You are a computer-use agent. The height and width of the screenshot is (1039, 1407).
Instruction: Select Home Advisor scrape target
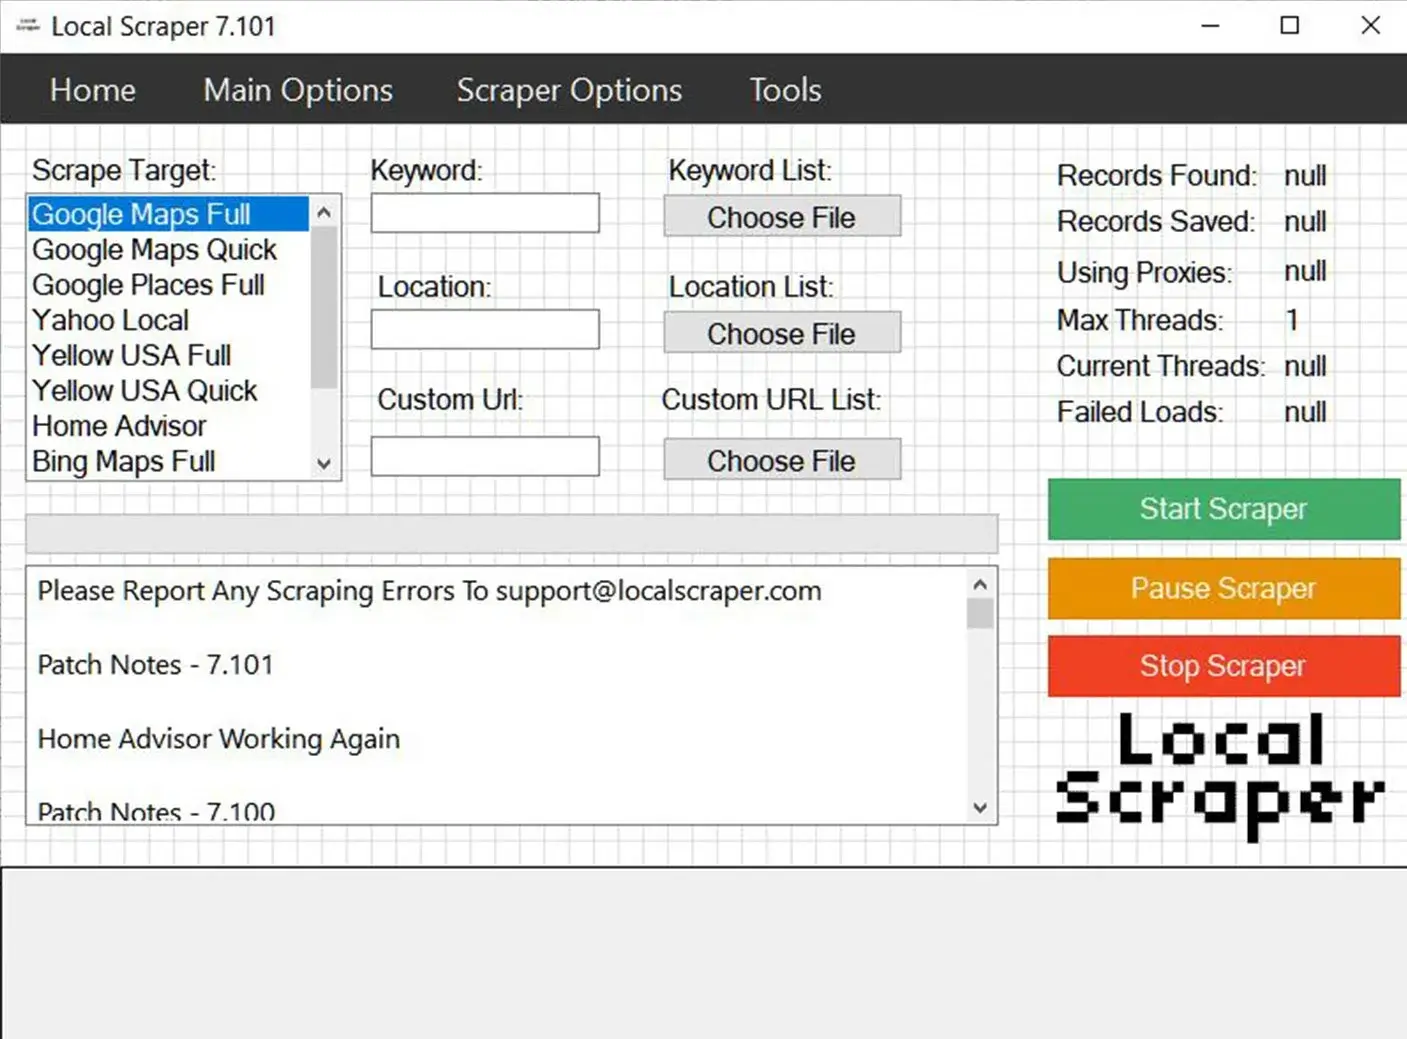click(x=169, y=426)
